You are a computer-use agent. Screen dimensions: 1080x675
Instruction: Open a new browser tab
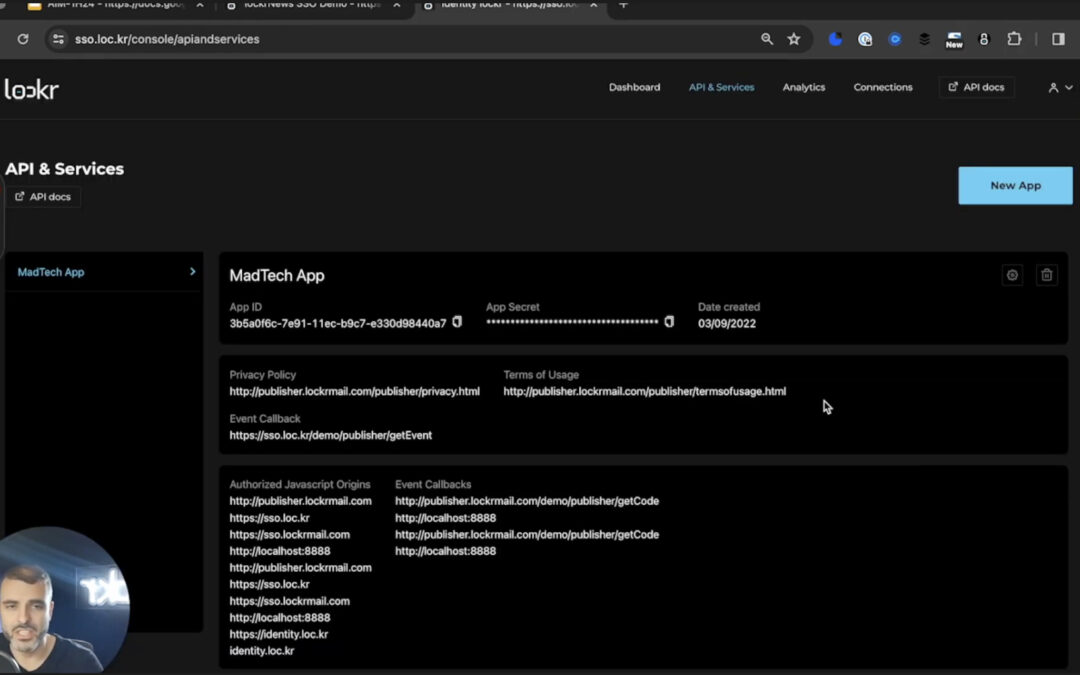click(x=623, y=5)
